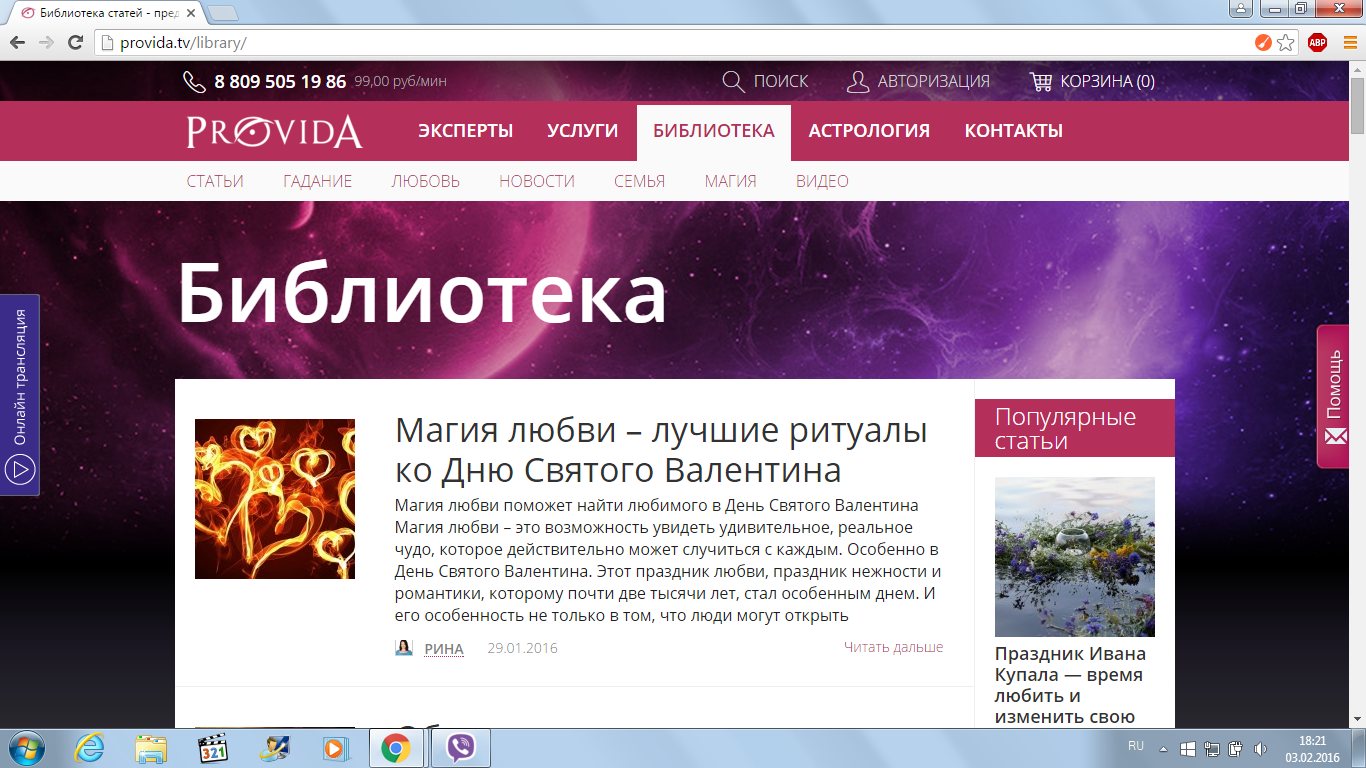Viewport: 1366px width, 768px height.
Task: Click the volume speaker tray icon
Action: (x=1260, y=748)
